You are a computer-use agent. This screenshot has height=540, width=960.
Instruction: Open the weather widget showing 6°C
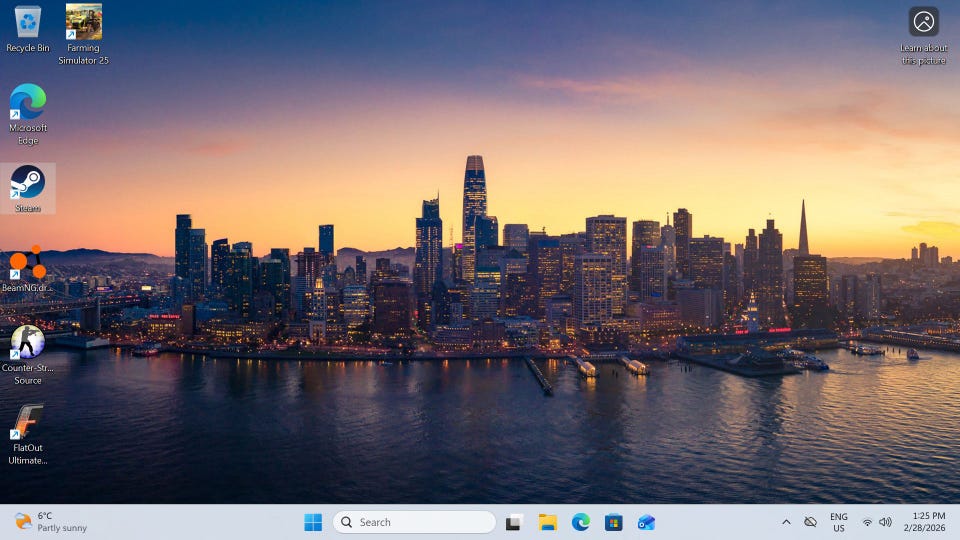coord(50,522)
